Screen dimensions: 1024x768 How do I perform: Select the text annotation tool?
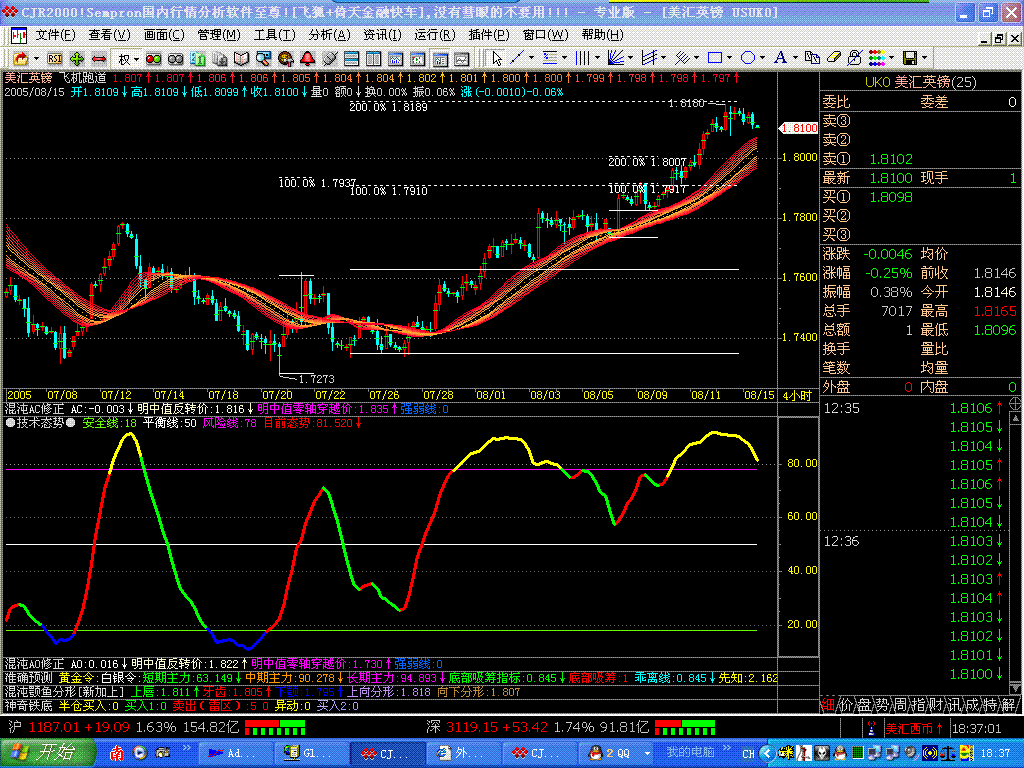[x=780, y=58]
